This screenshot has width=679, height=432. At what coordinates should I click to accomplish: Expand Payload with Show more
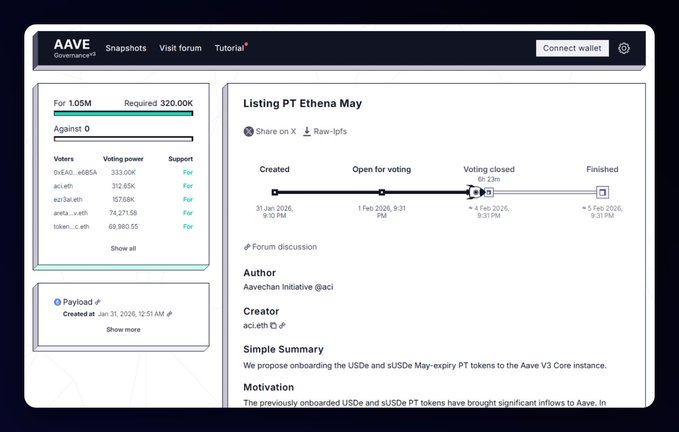(123, 329)
